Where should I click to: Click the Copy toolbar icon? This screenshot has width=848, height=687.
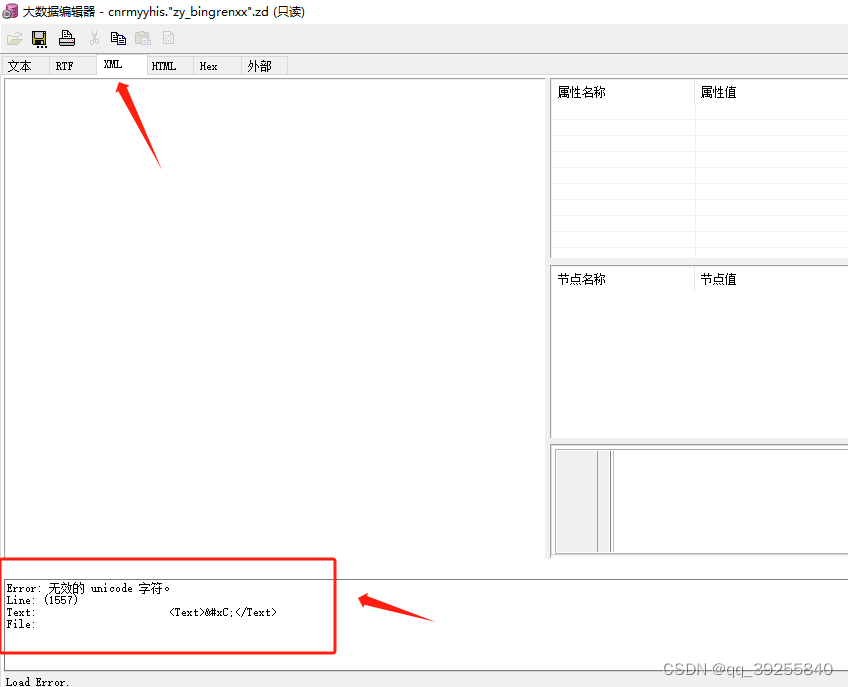(x=118, y=38)
